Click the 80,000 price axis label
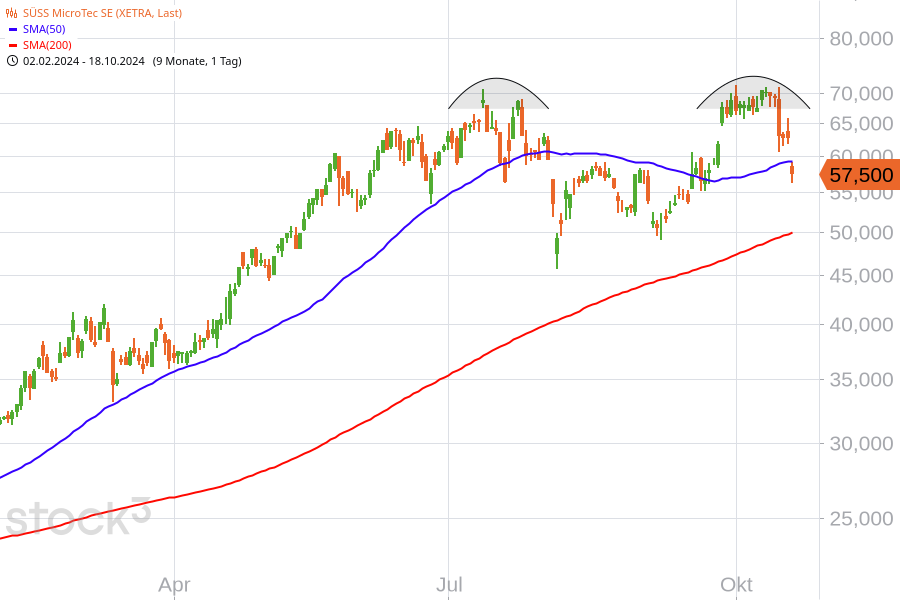This screenshot has height=600, width=900. pos(860,39)
